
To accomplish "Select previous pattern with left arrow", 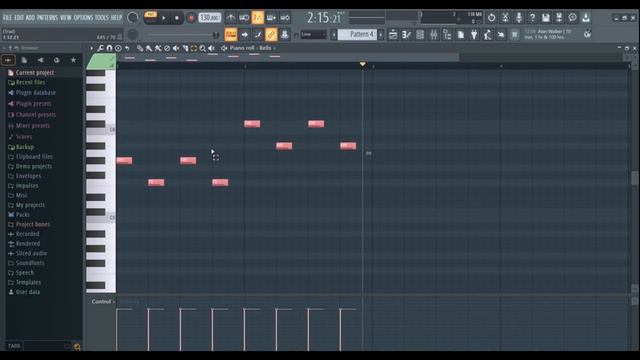I will coord(333,35).
